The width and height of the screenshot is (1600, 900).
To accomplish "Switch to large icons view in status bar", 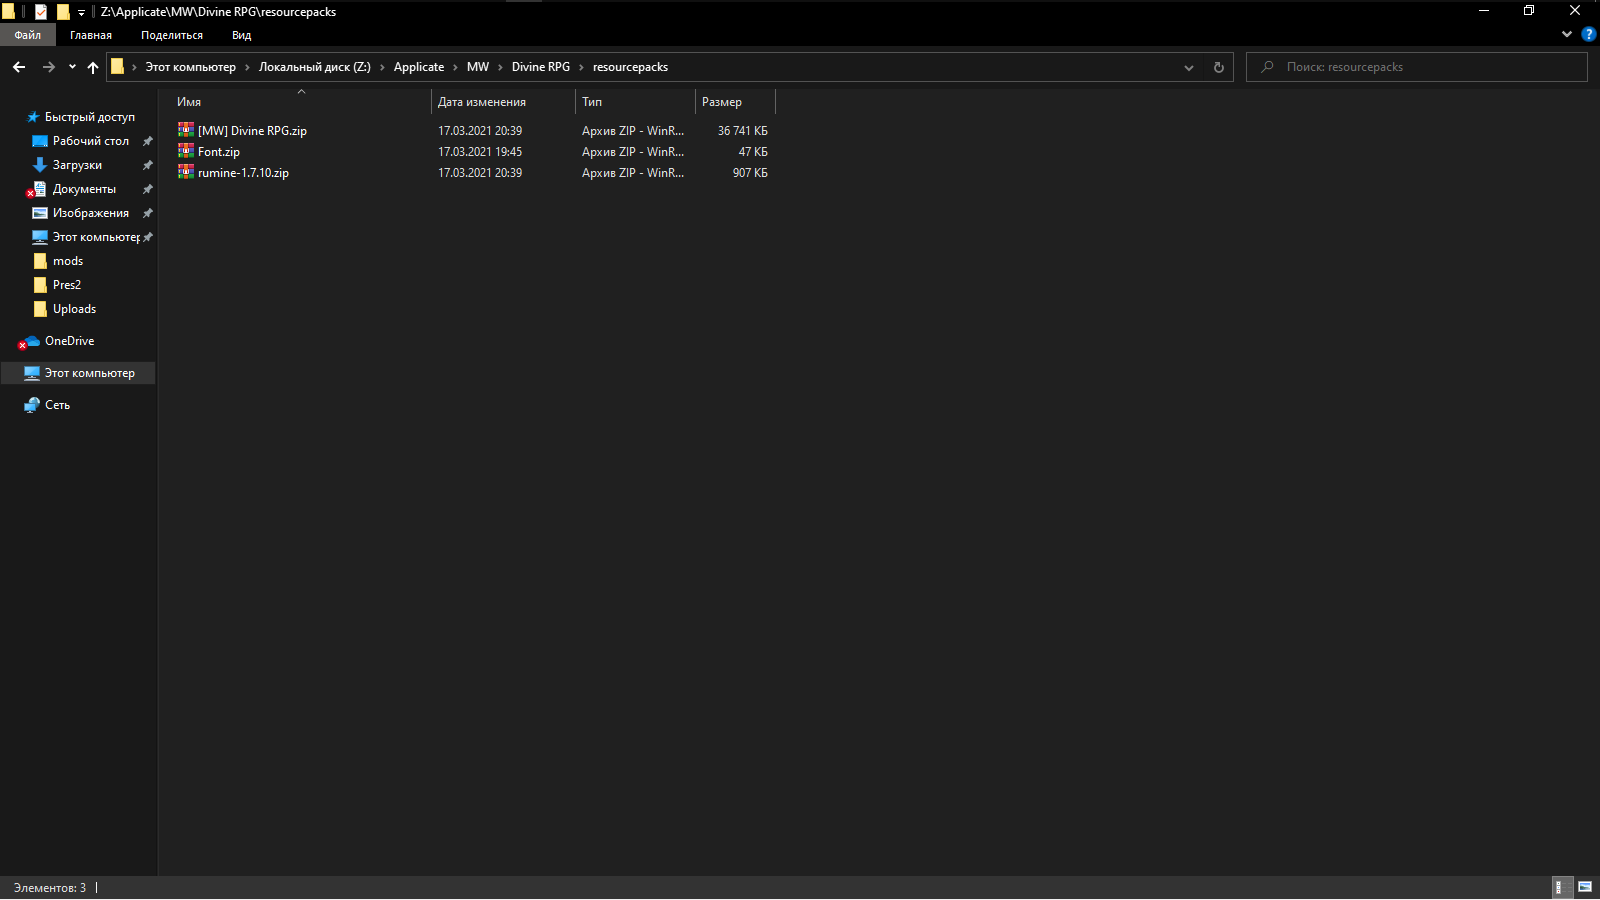I will click(x=1585, y=887).
